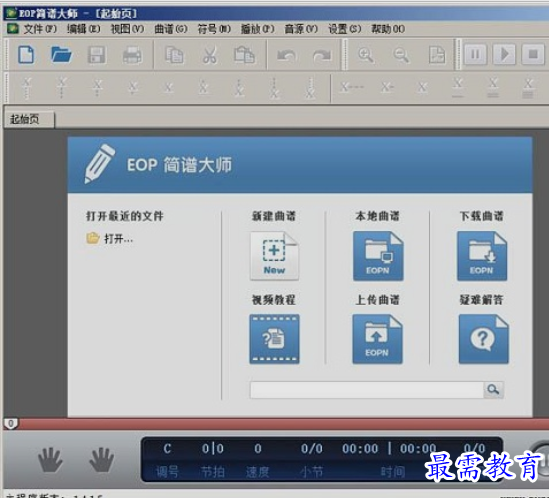Image resolution: width=549 pixels, height=498 pixels.
Task: Click the search input field
Action: coord(367,390)
